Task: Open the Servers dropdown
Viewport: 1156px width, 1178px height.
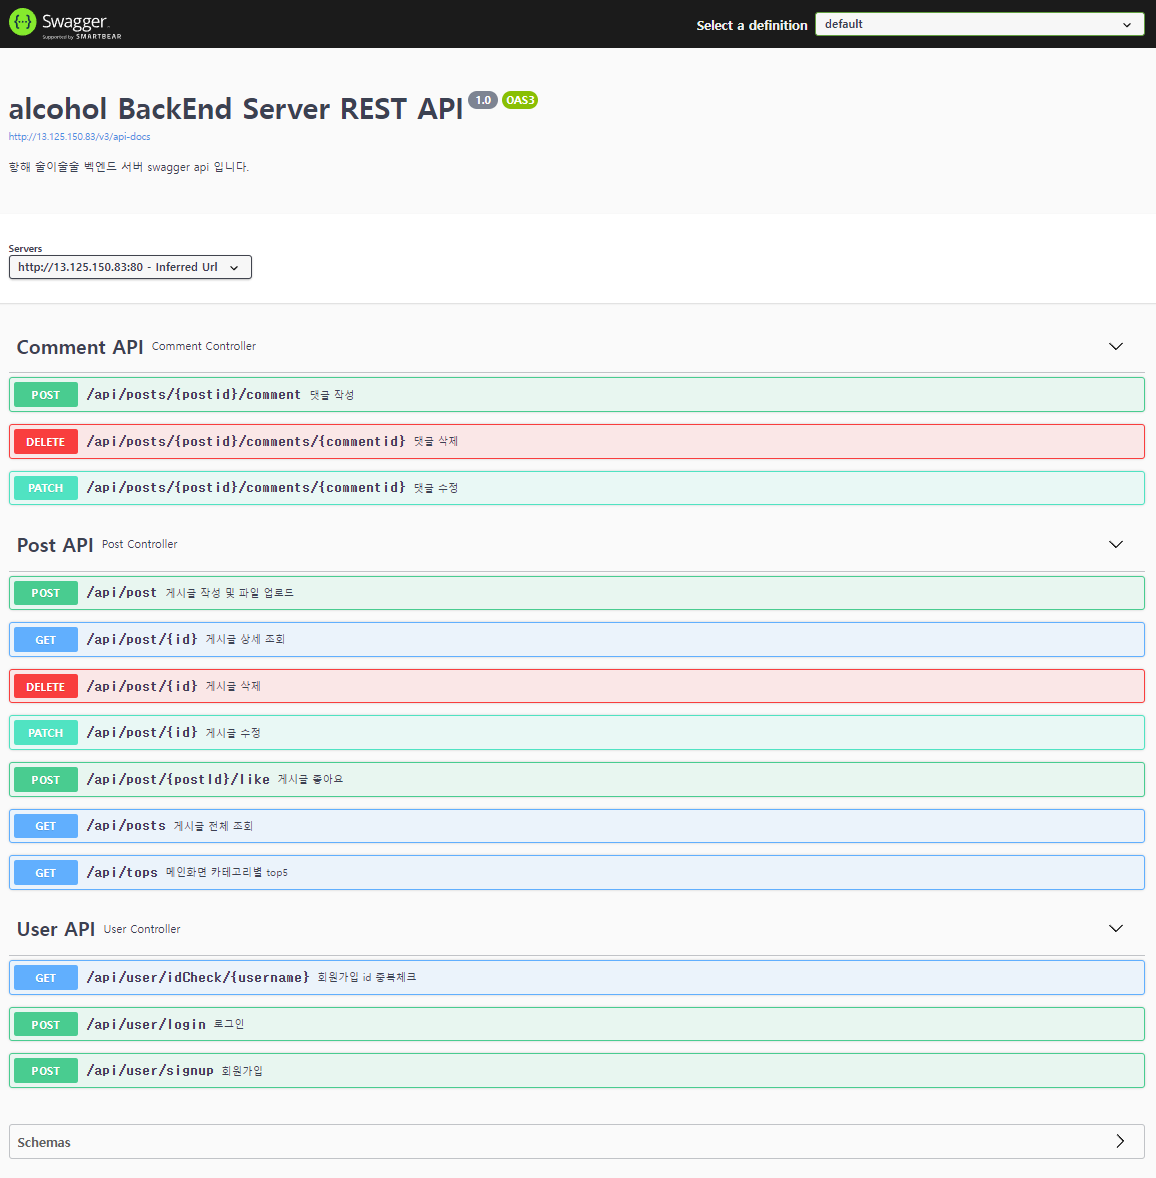Action: 130,267
